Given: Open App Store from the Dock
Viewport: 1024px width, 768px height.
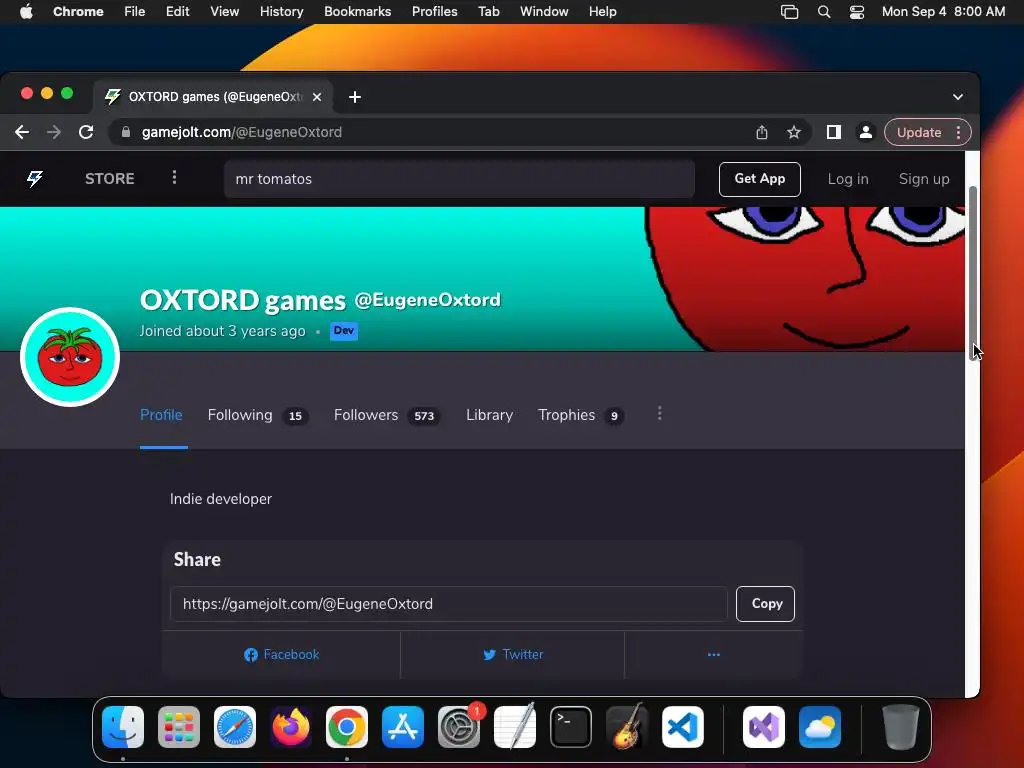Looking at the screenshot, I should 403,727.
